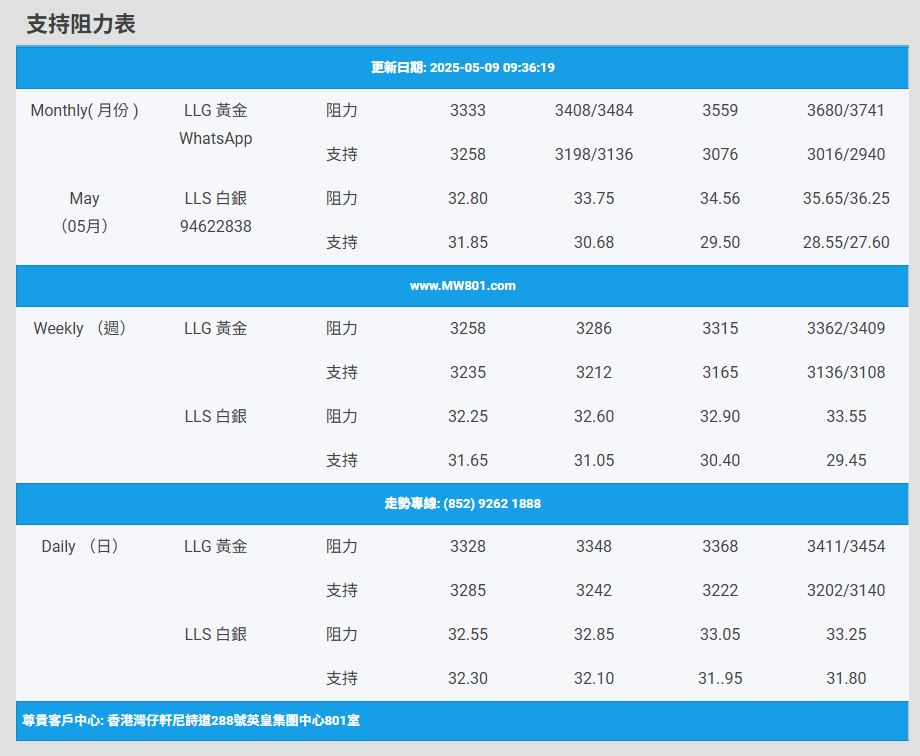920x756 pixels.
Task: Click the (05月) label
Action: (x=84, y=227)
